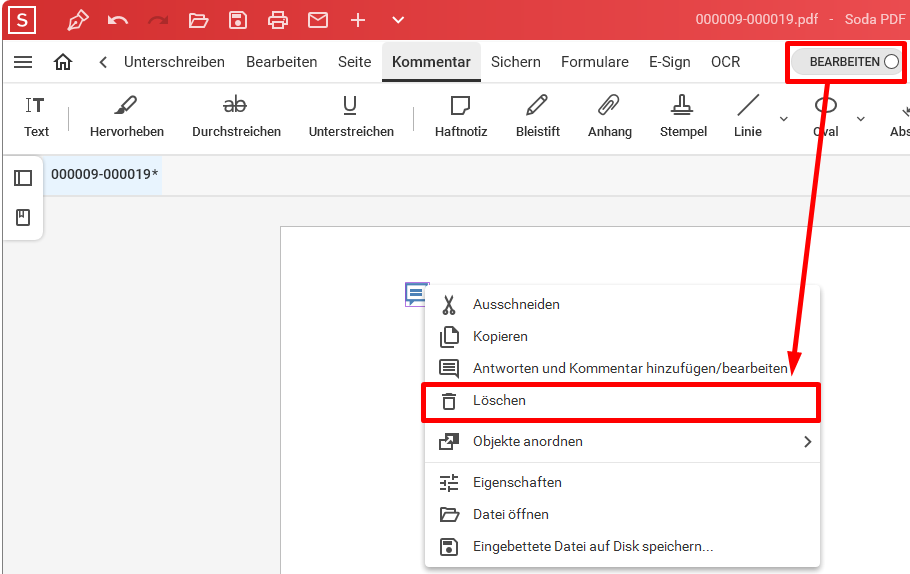This screenshot has height=574, width=910.
Task: Send the PDF by email icon
Action: click(318, 20)
